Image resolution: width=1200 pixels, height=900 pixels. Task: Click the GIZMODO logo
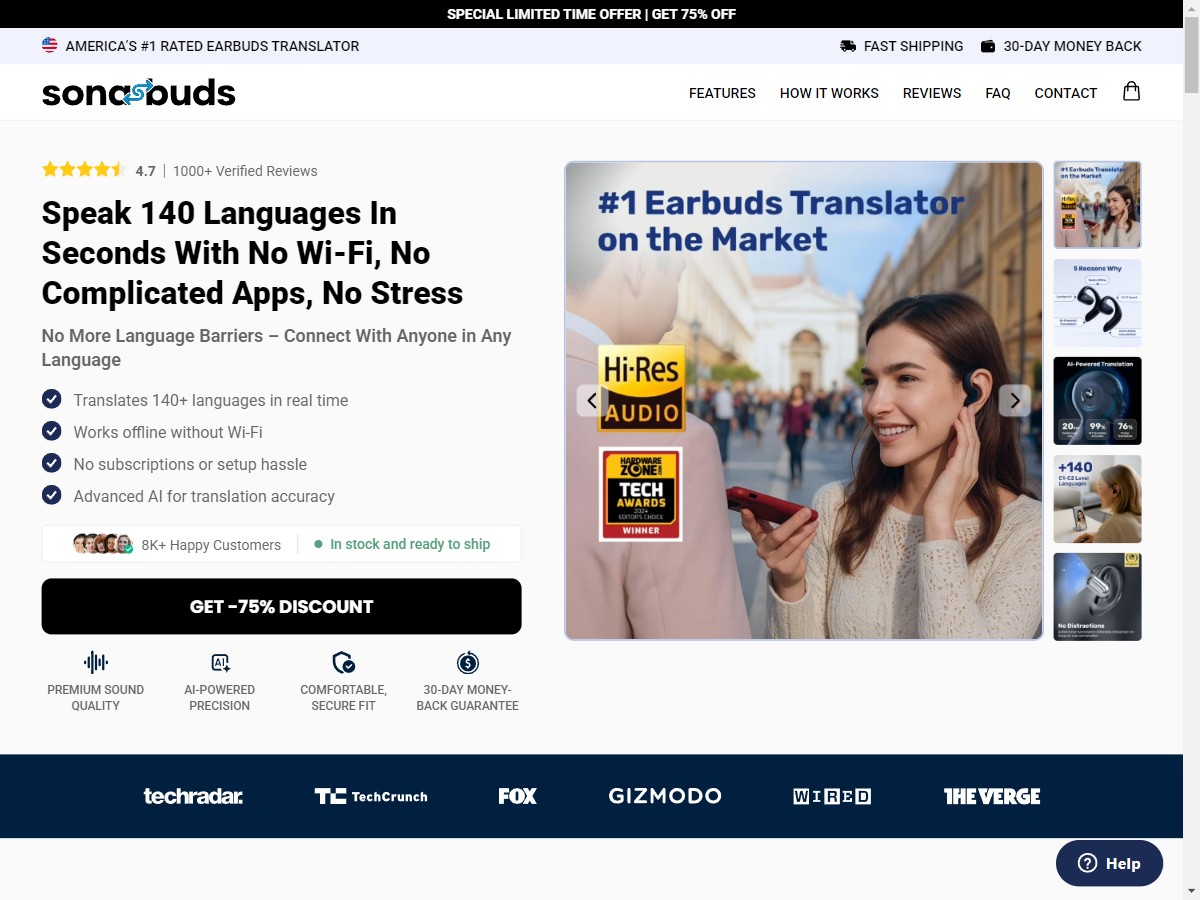(665, 796)
